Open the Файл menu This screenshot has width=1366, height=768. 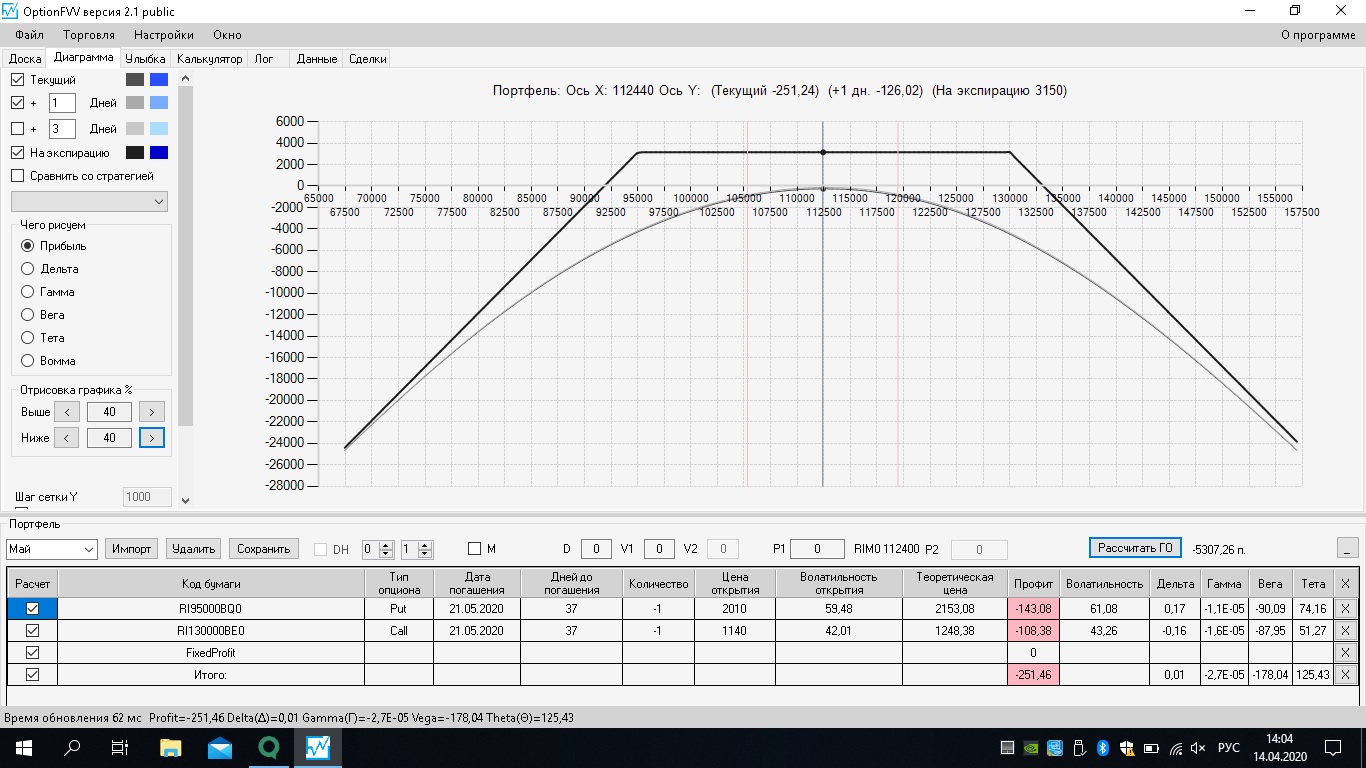click(30, 35)
